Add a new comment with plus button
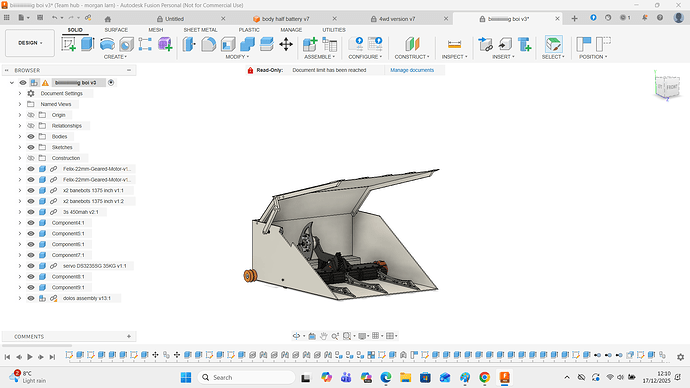Image resolution: width=690 pixels, height=388 pixels. [129, 337]
